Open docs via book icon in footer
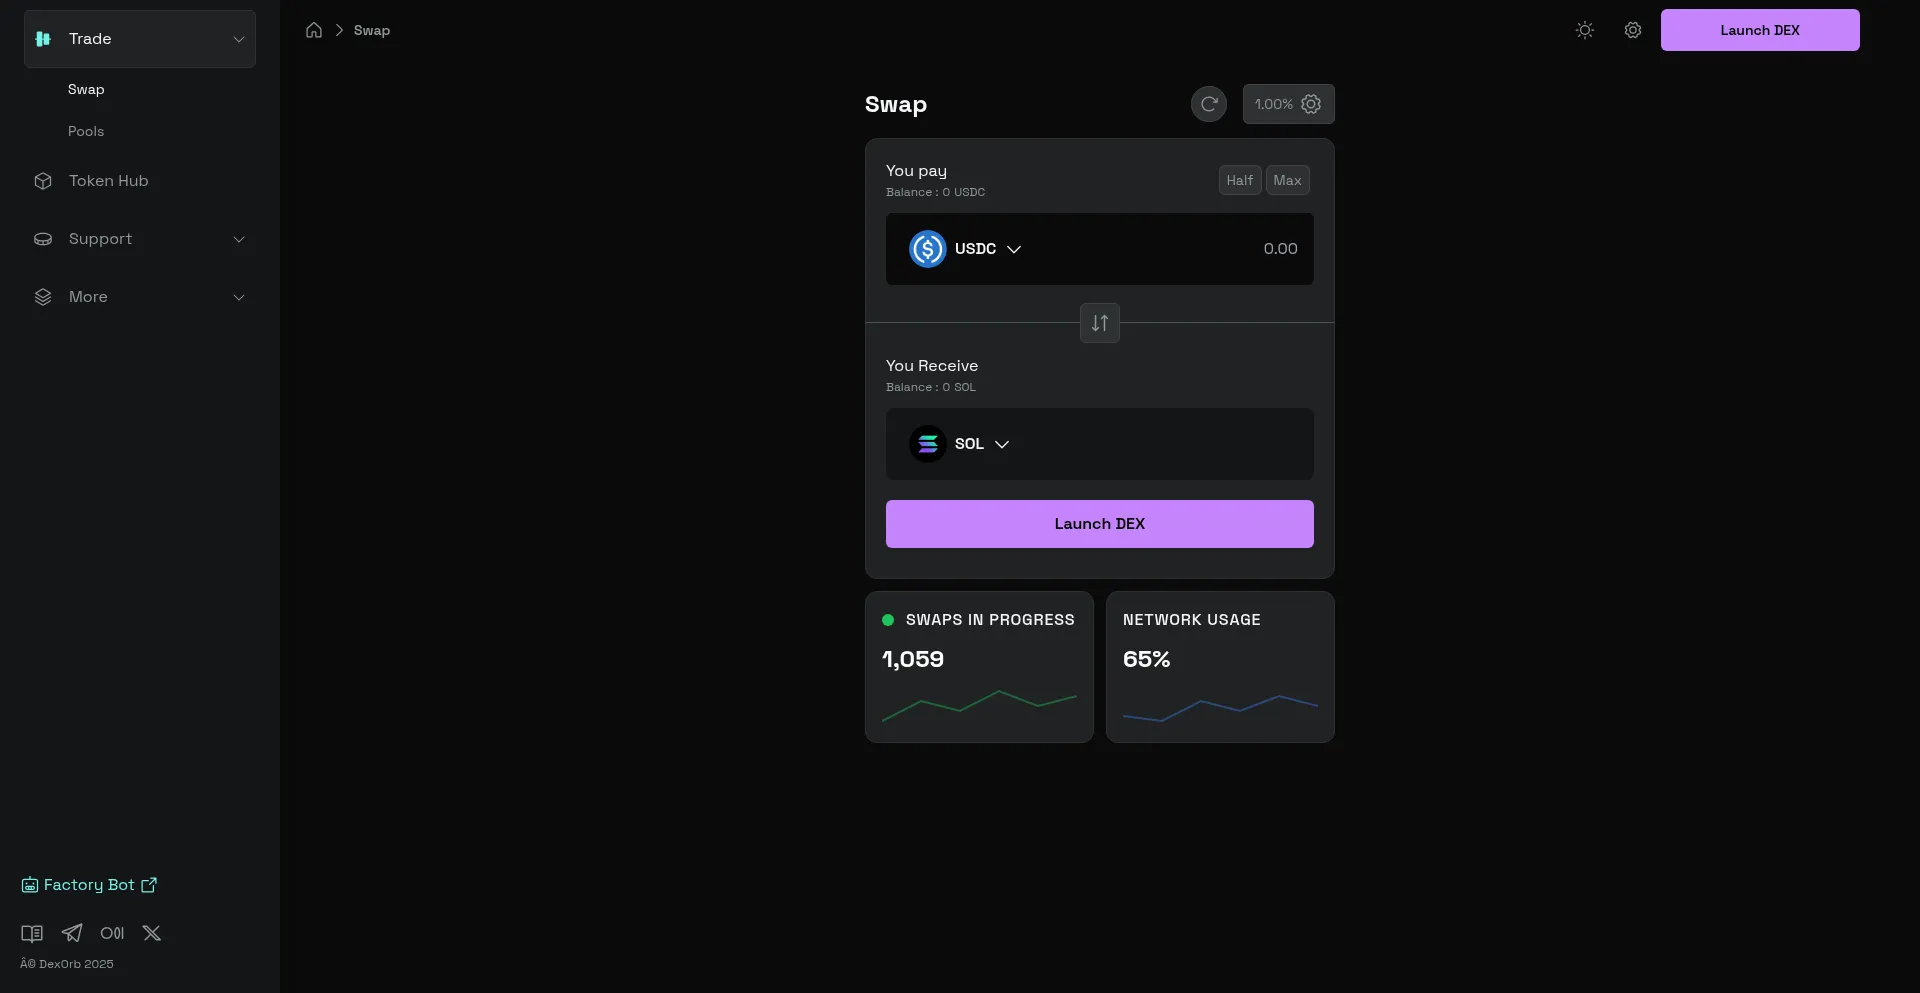The width and height of the screenshot is (1920, 993). pyautogui.click(x=32, y=933)
